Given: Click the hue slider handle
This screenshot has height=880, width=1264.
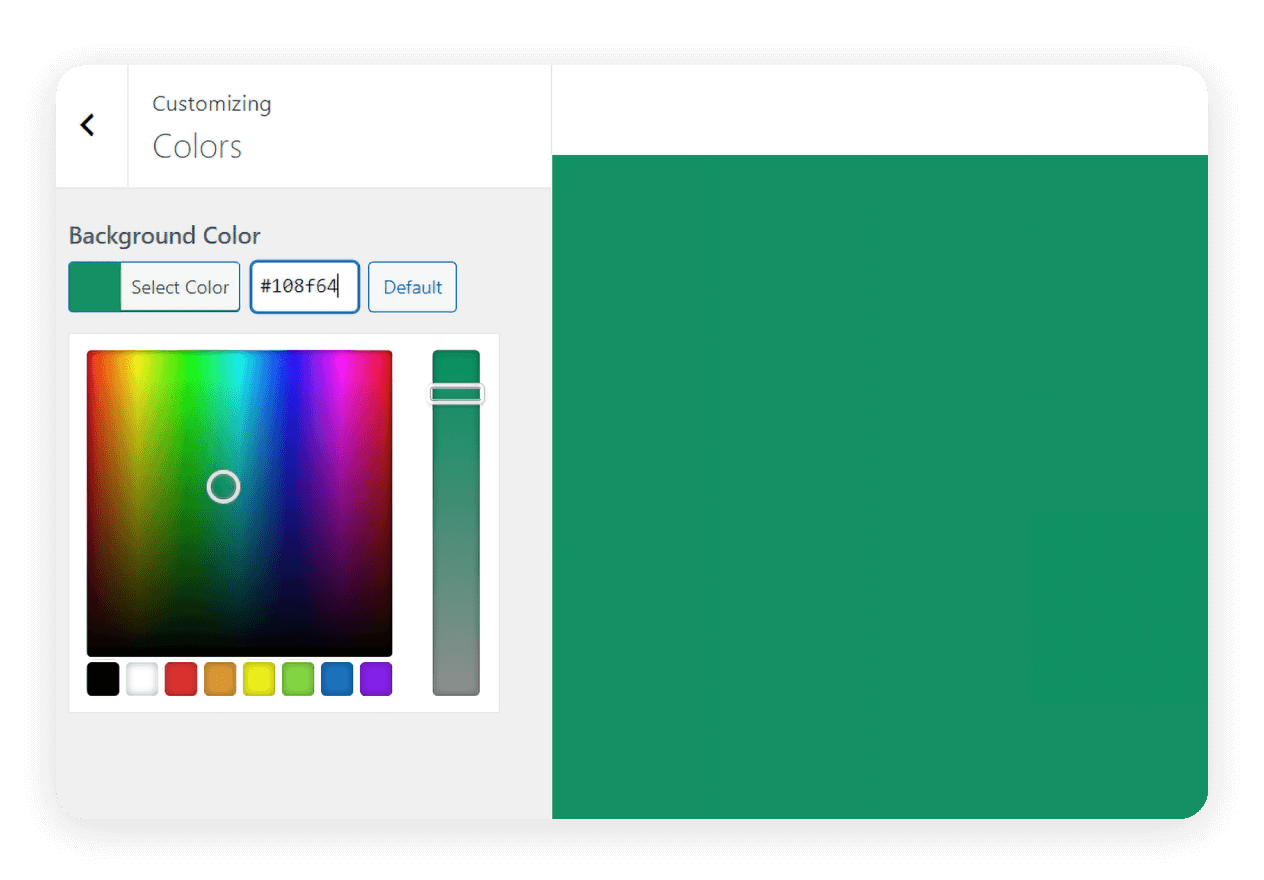Looking at the screenshot, I should click(x=457, y=393).
